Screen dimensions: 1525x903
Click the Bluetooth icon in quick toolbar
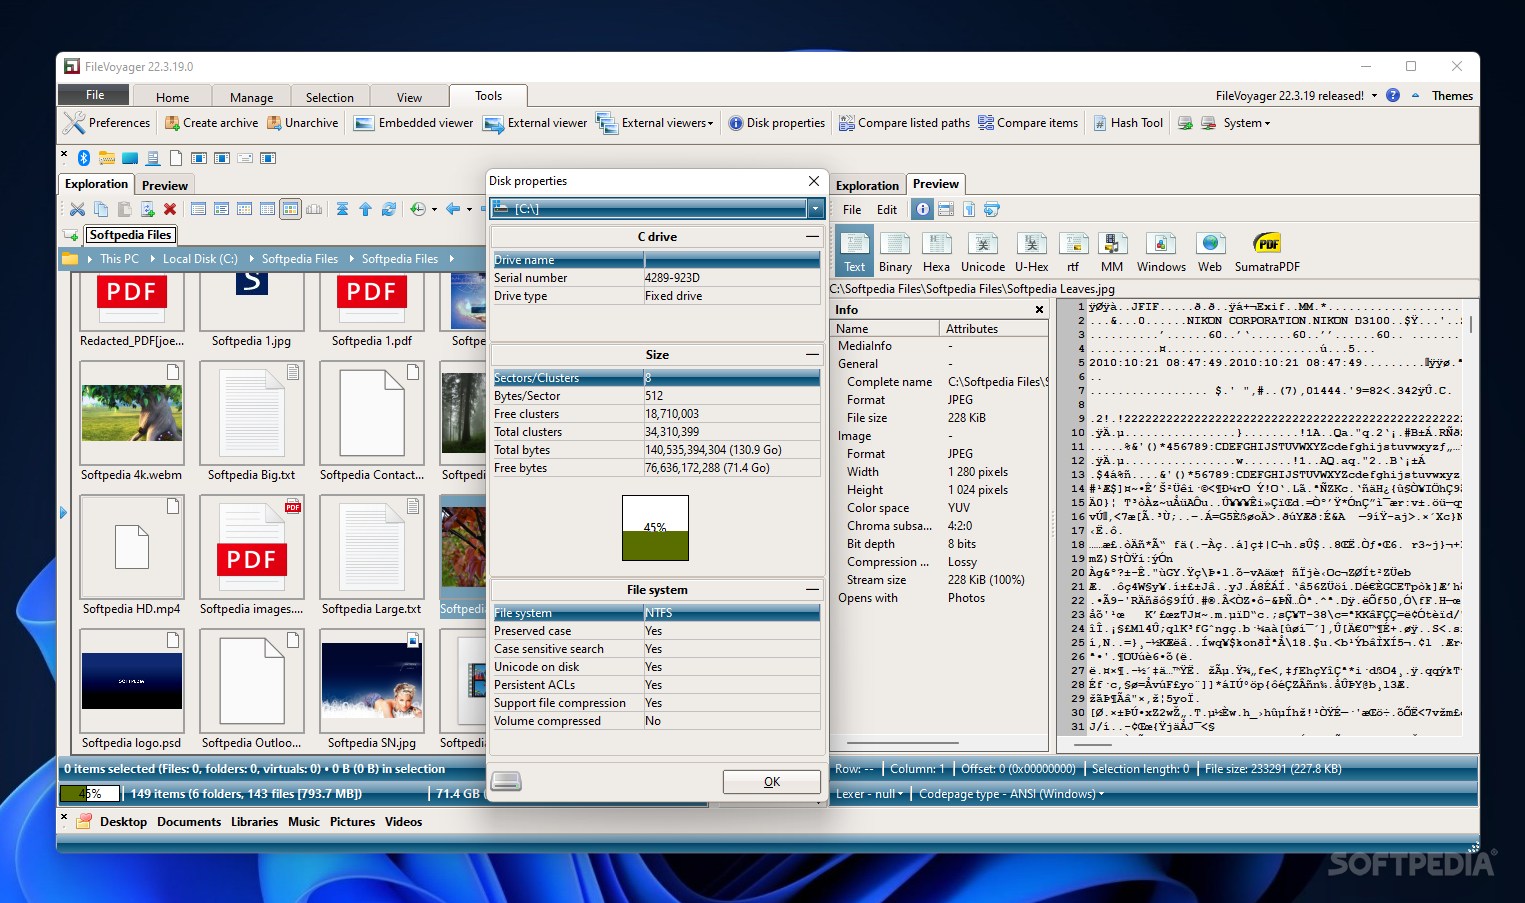click(x=84, y=158)
